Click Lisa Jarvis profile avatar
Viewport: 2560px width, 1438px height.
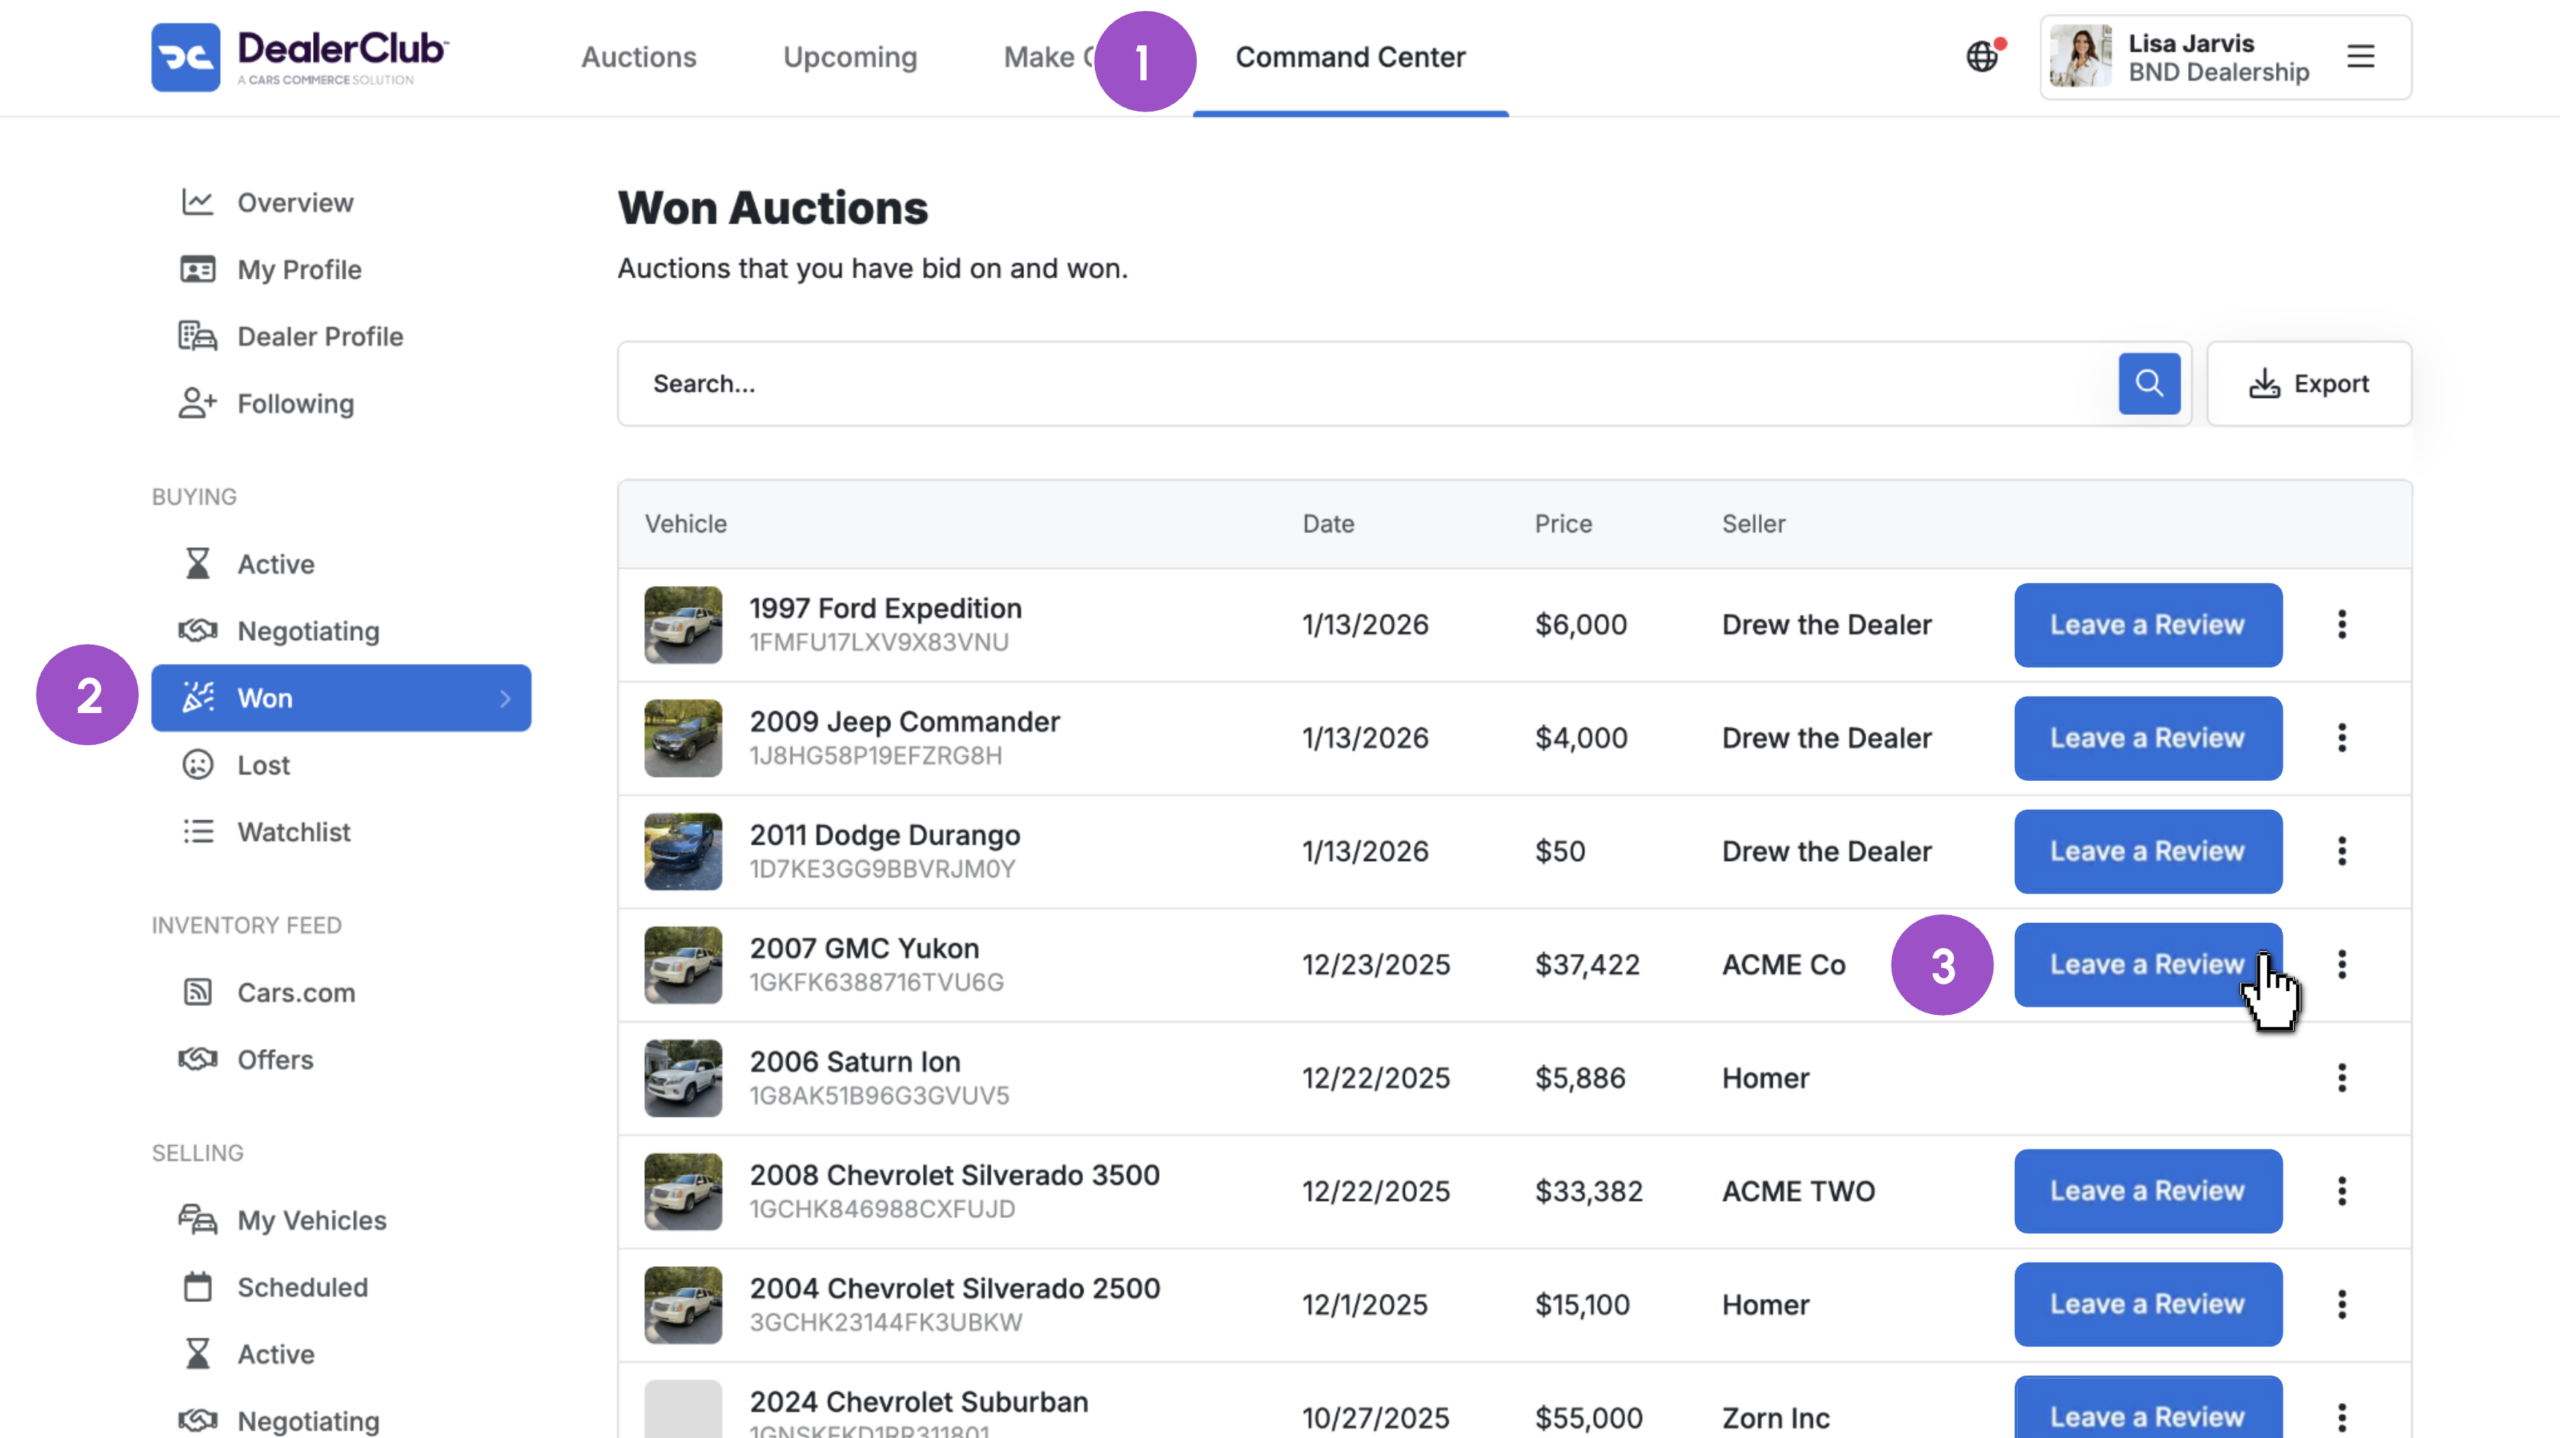(x=2080, y=56)
